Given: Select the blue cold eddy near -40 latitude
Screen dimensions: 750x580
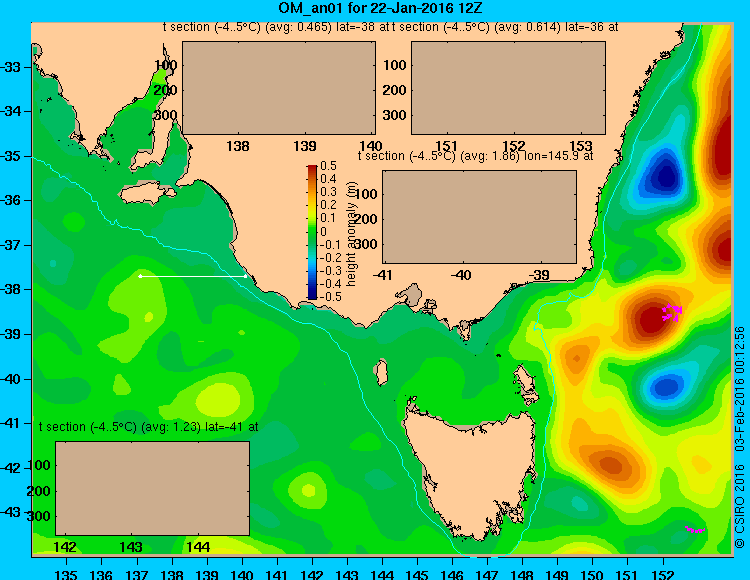Looking at the screenshot, I should coord(666,386).
